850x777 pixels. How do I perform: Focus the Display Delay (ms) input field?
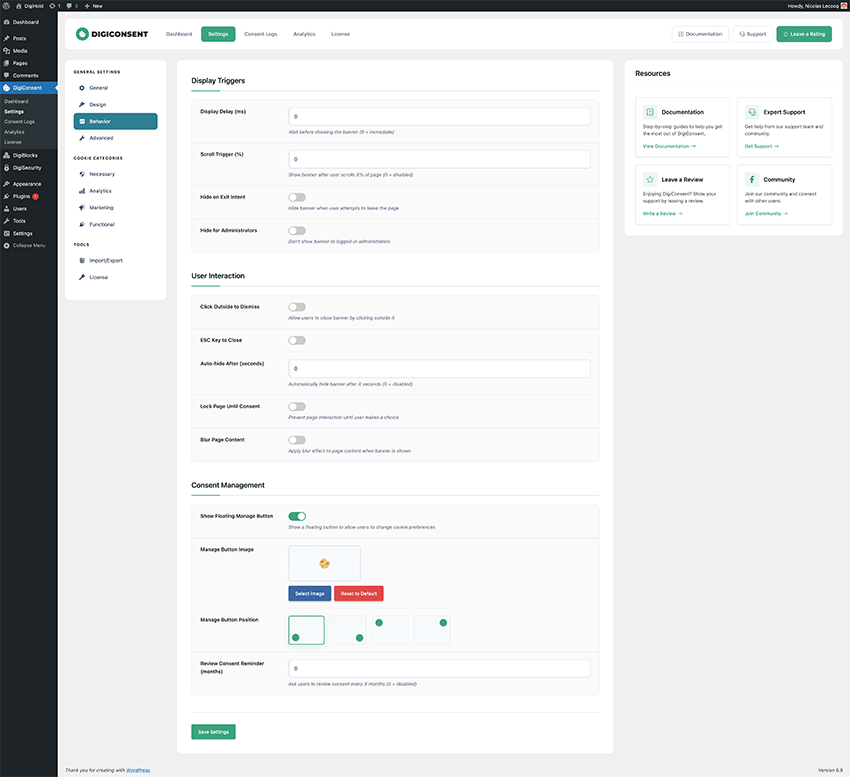[x=439, y=117]
